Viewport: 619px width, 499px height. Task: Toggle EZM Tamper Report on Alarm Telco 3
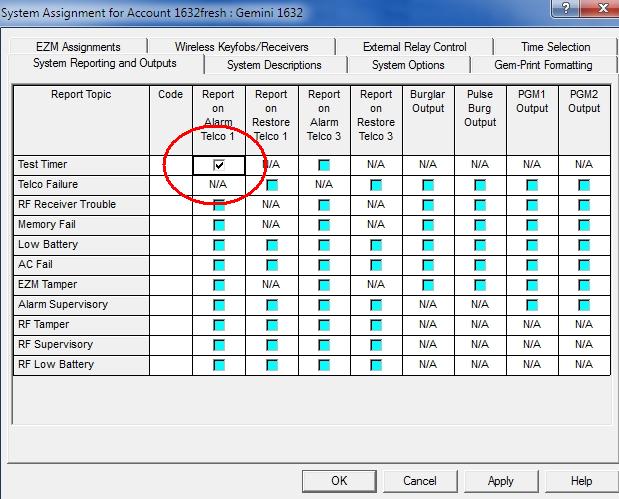coord(324,285)
